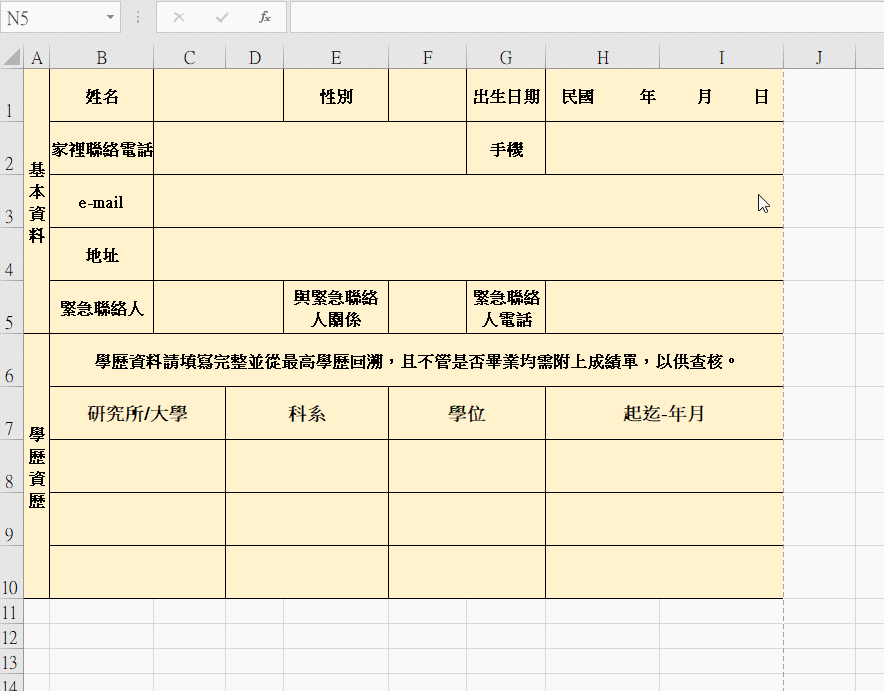Select the e-mail label cell
Image resolution: width=884 pixels, height=691 pixels.
pos(102,202)
